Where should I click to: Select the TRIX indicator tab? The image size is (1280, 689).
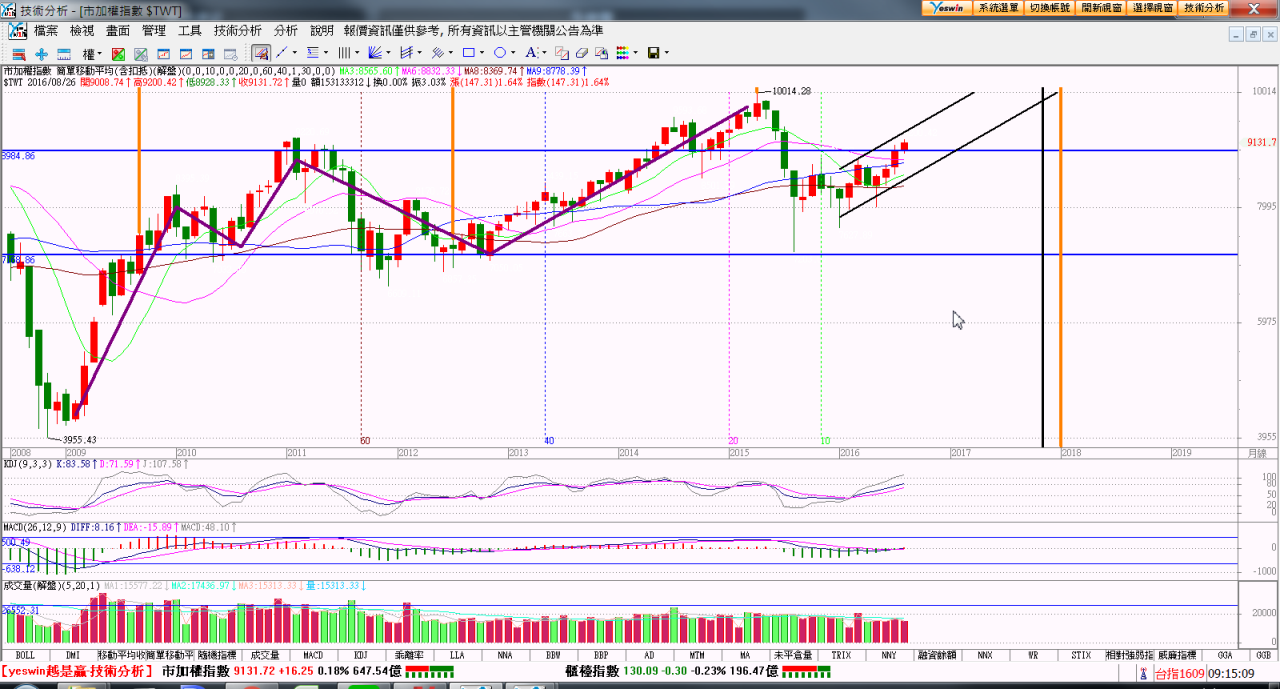click(841, 655)
